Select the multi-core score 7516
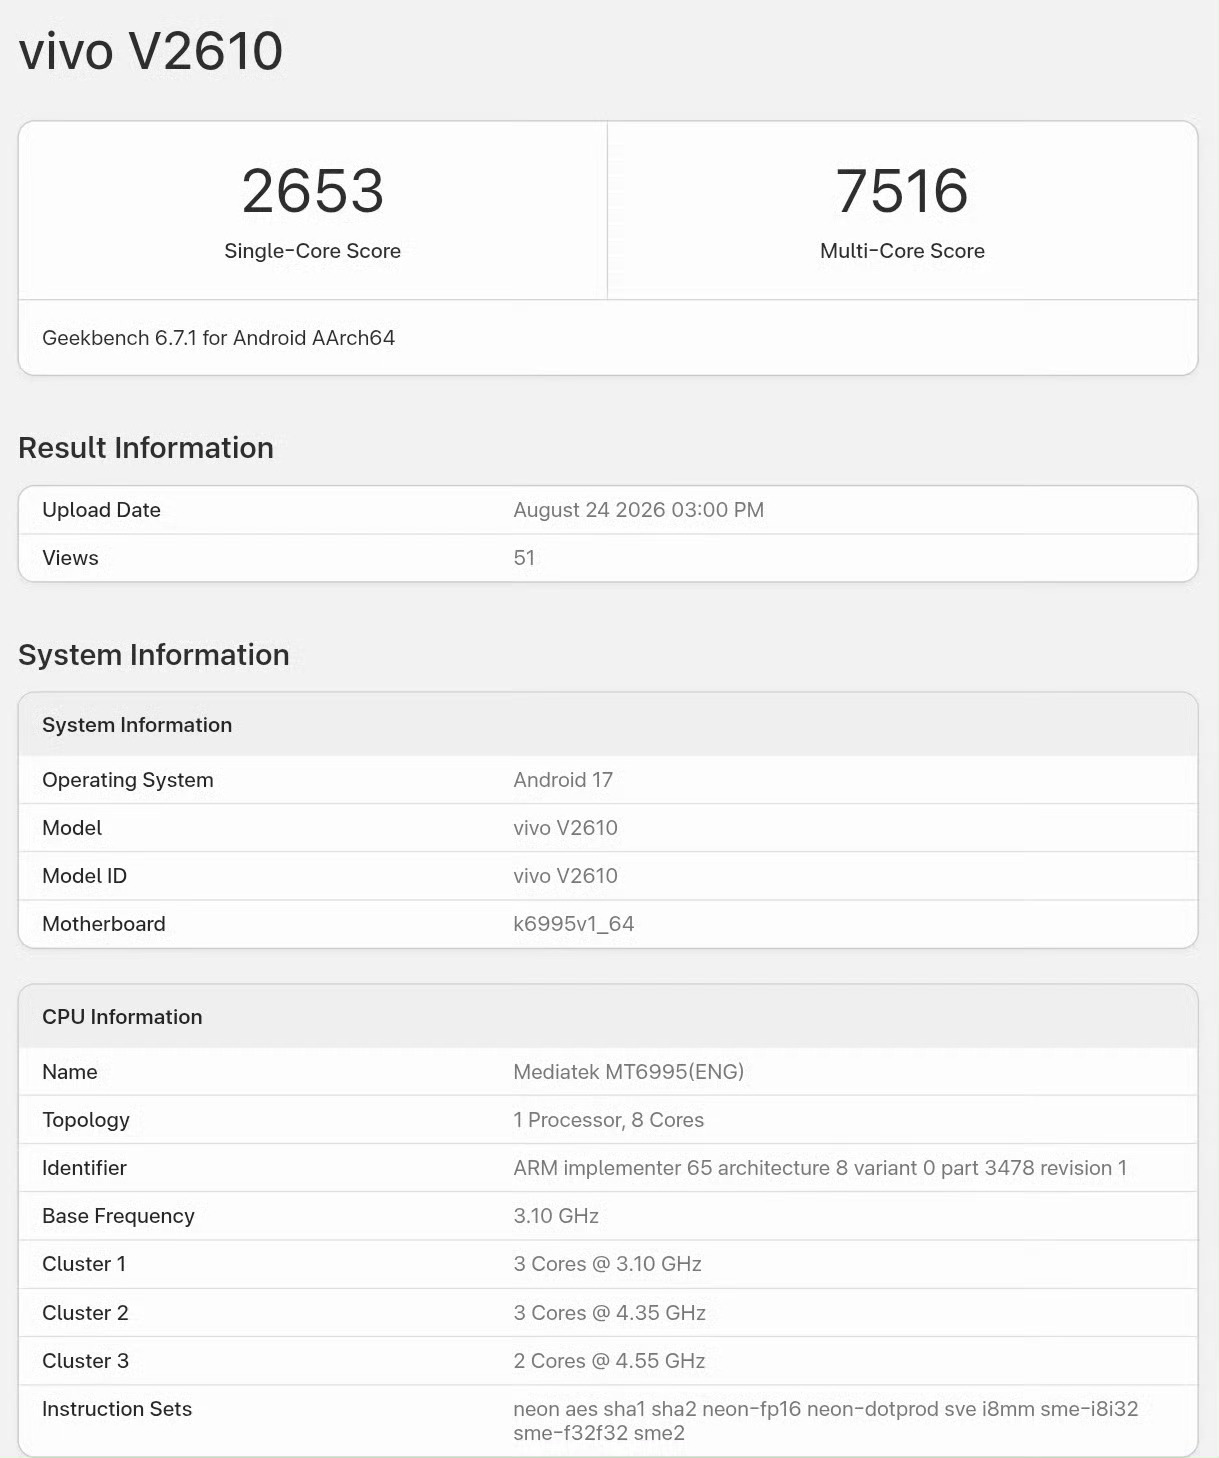The height and width of the screenshot is (1458, 1219). pyautogui.click(x=902, y=191)
